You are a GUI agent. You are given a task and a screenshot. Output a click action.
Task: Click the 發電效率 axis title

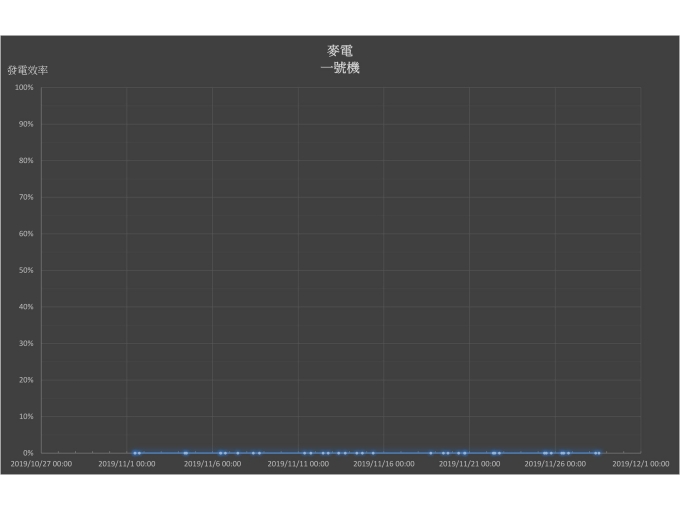27,71
